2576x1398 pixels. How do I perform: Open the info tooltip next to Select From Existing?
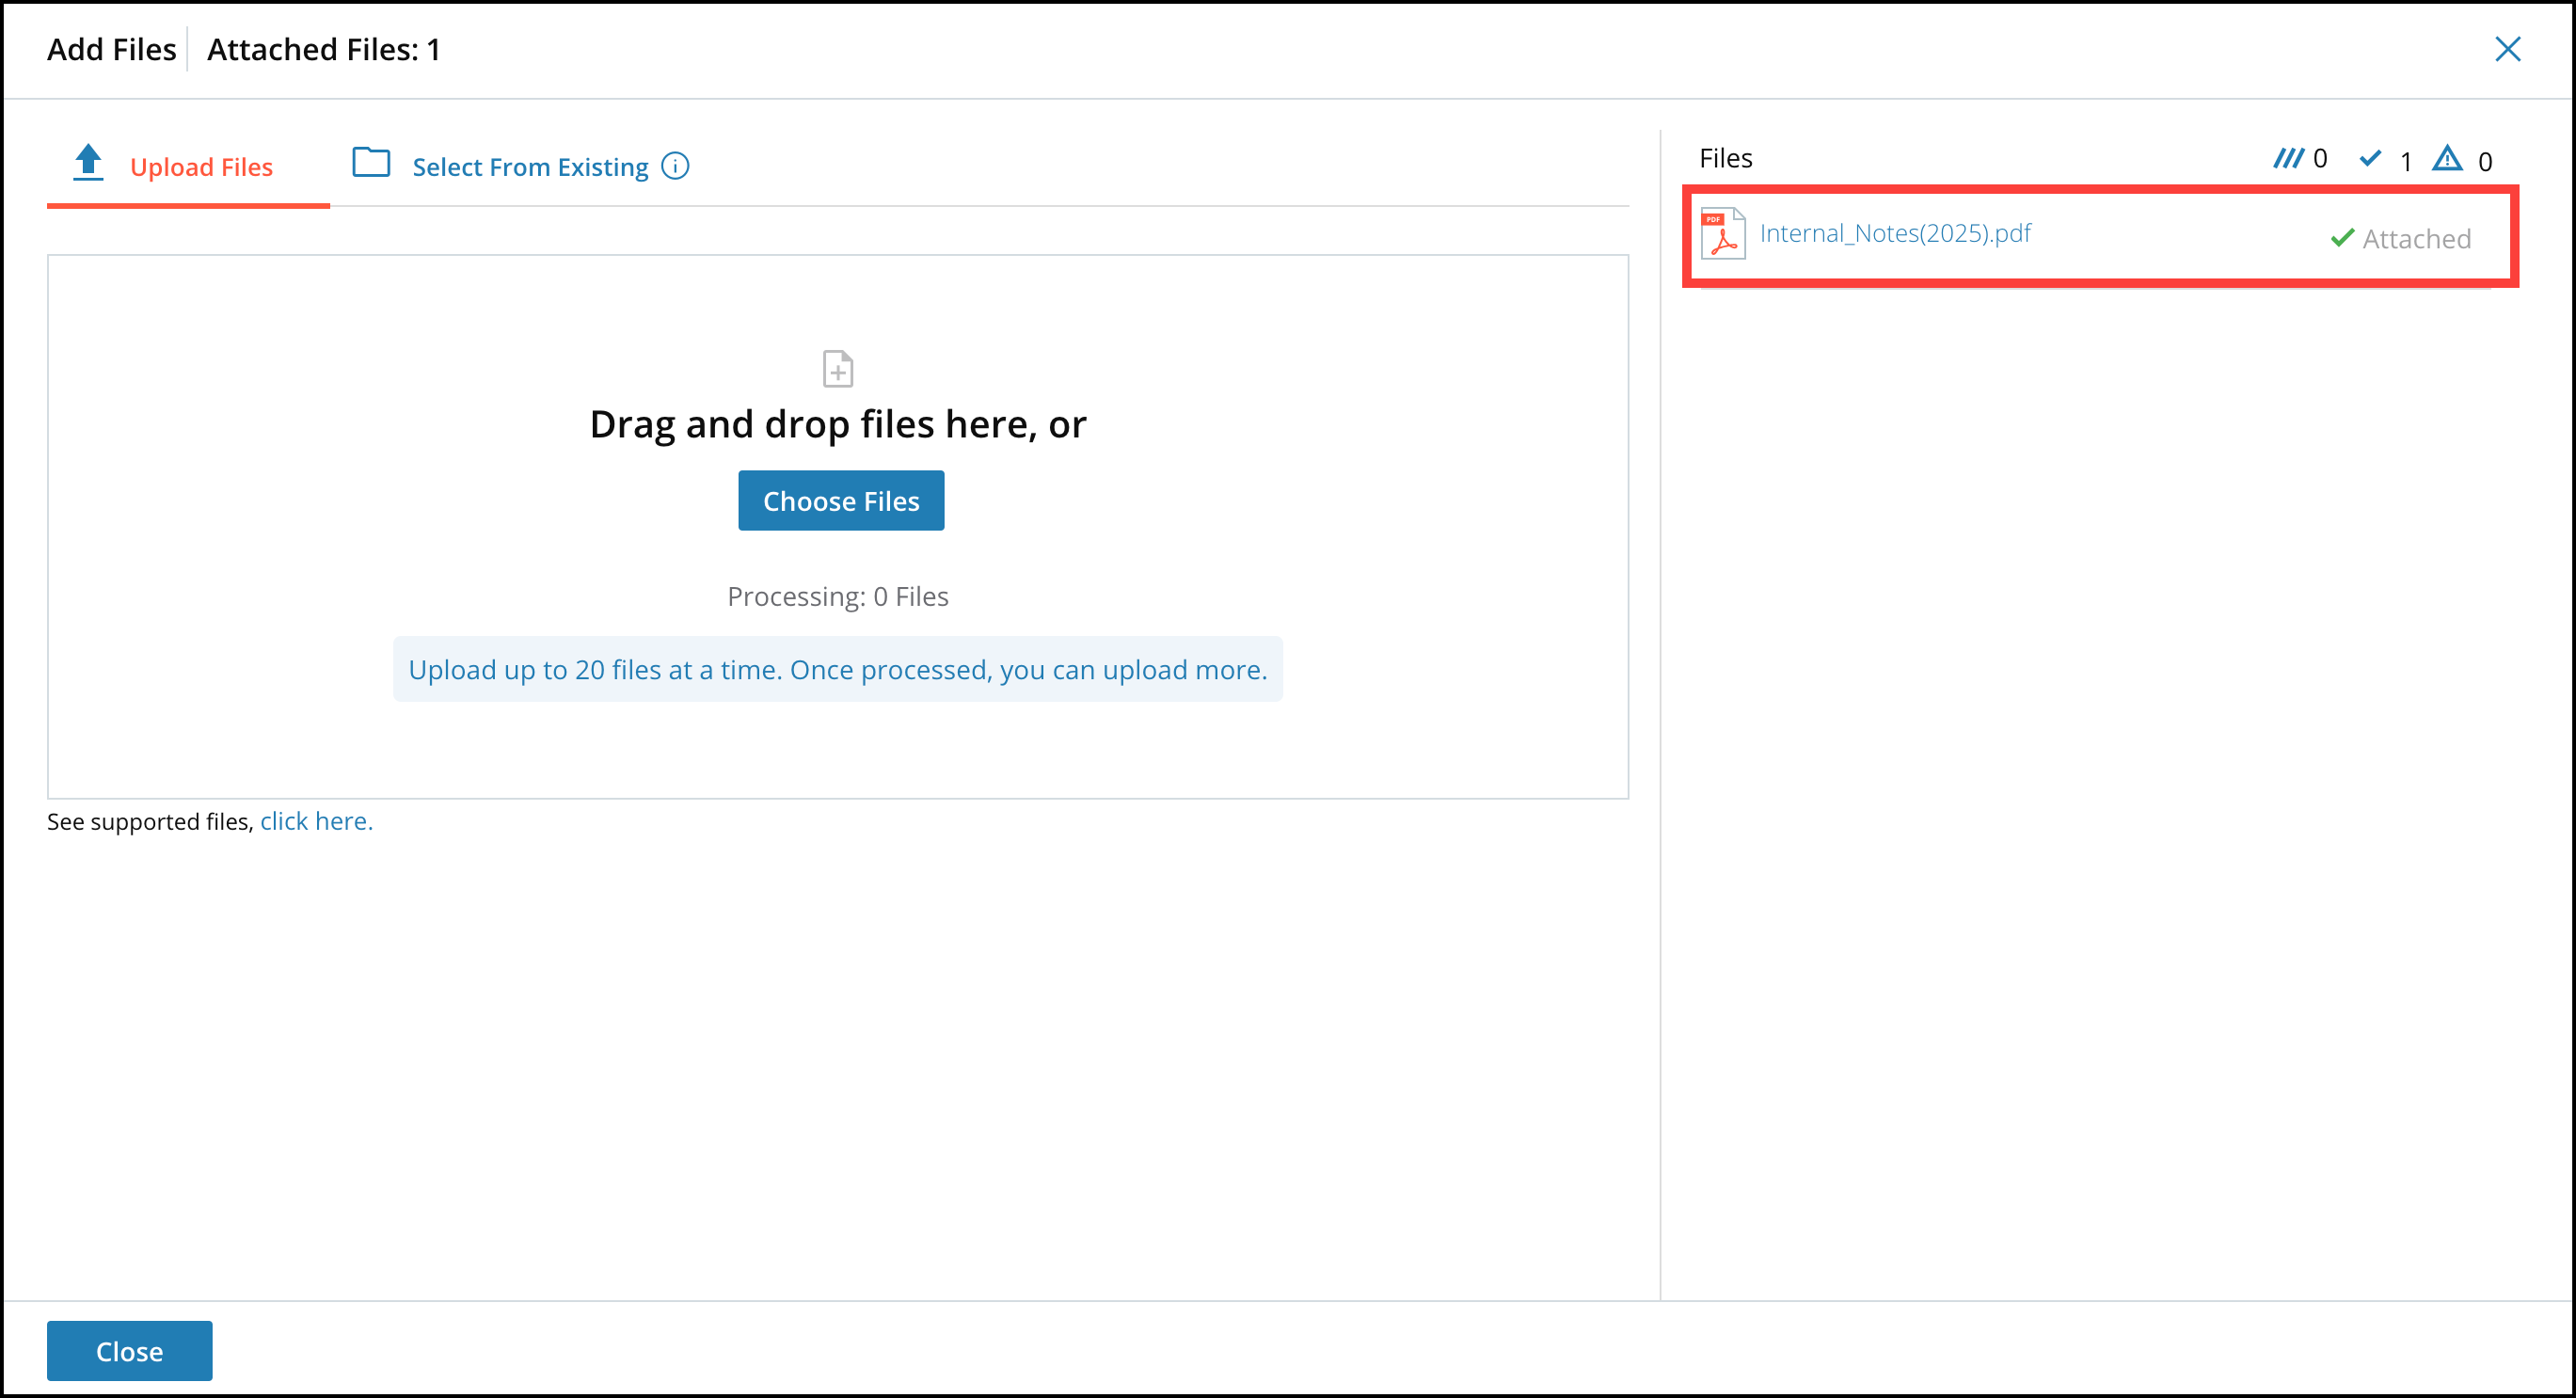point(676,166)
